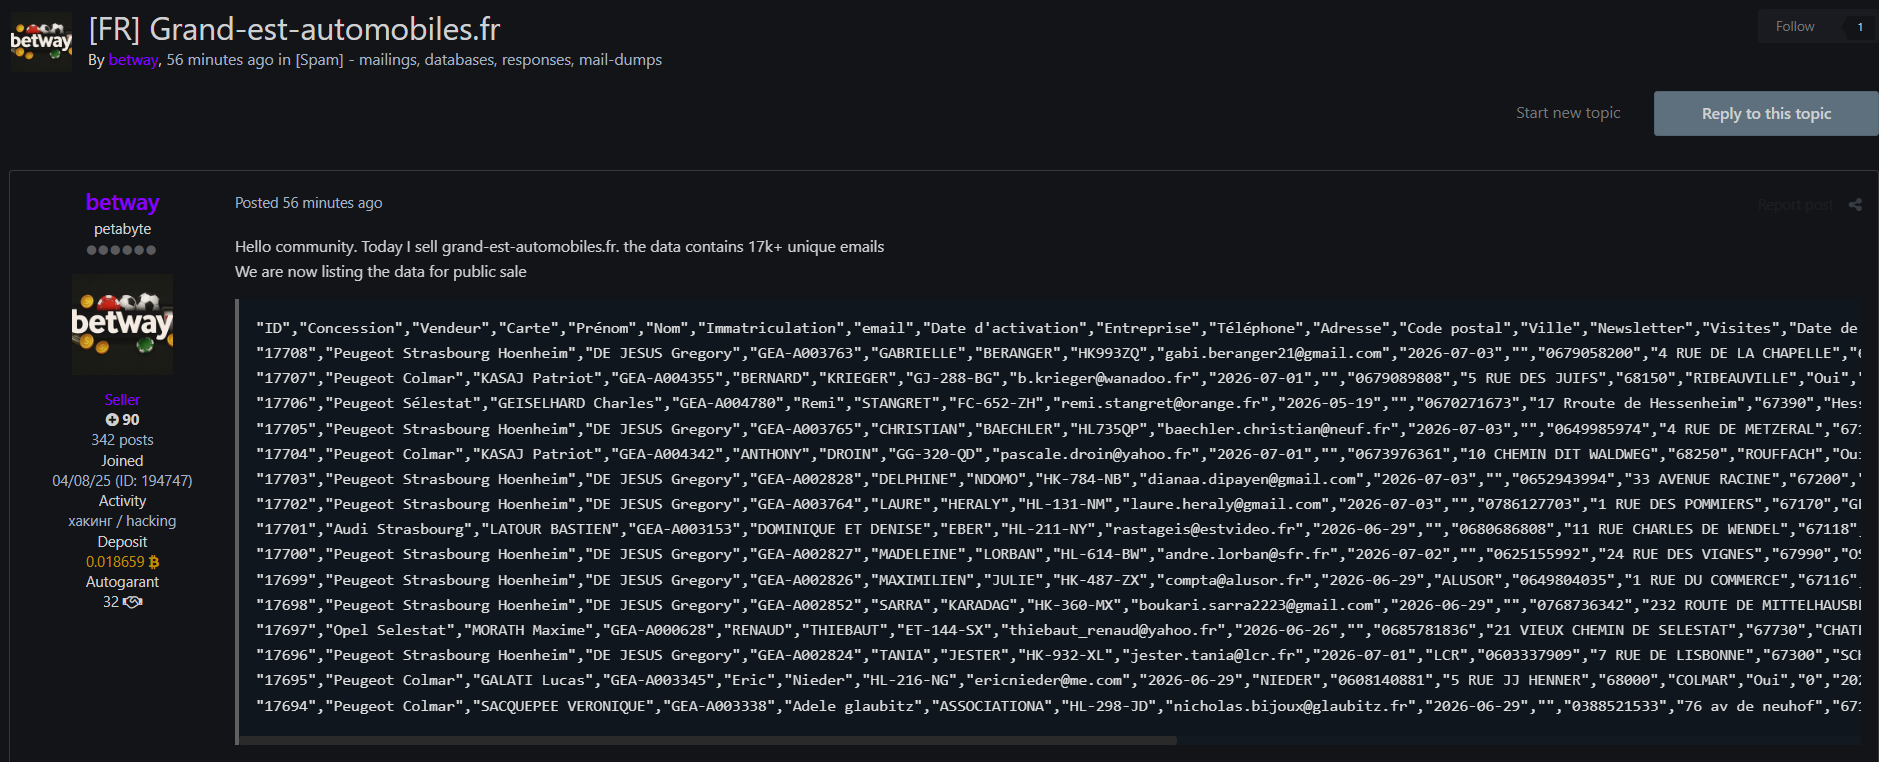This screenshot has width=1879, height=762.
Task: Click the Posted 56 minutes ago timestamp
Action: click(x=308, y=203)
